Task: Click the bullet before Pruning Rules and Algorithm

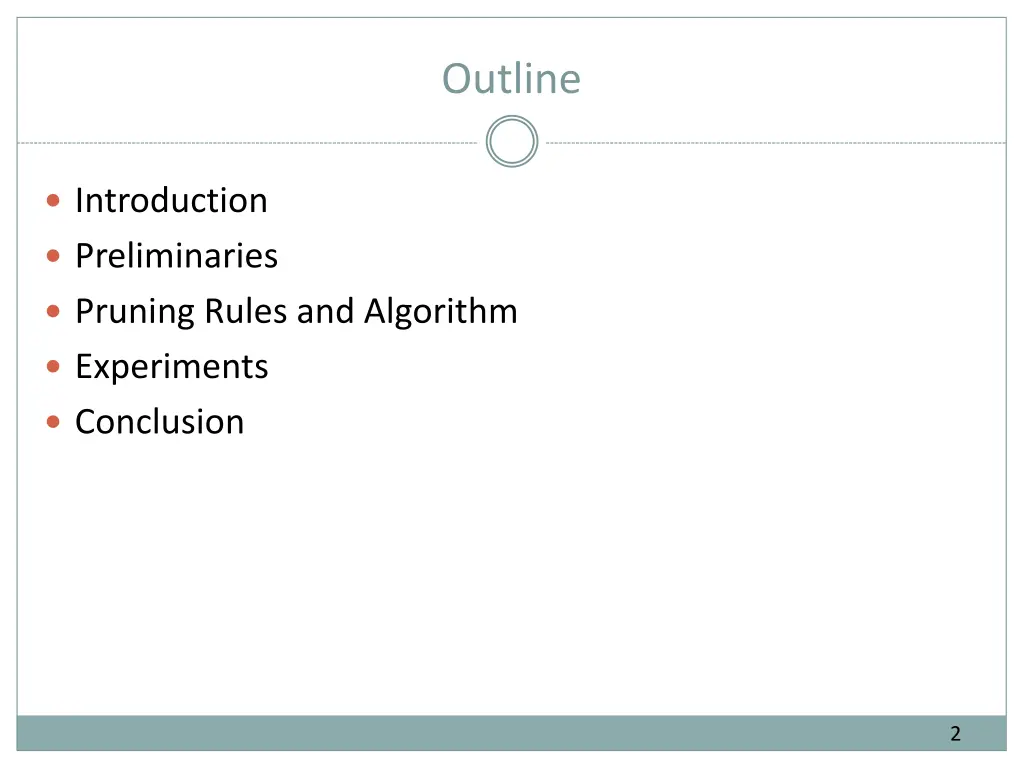Action: (x=54, y=311)
